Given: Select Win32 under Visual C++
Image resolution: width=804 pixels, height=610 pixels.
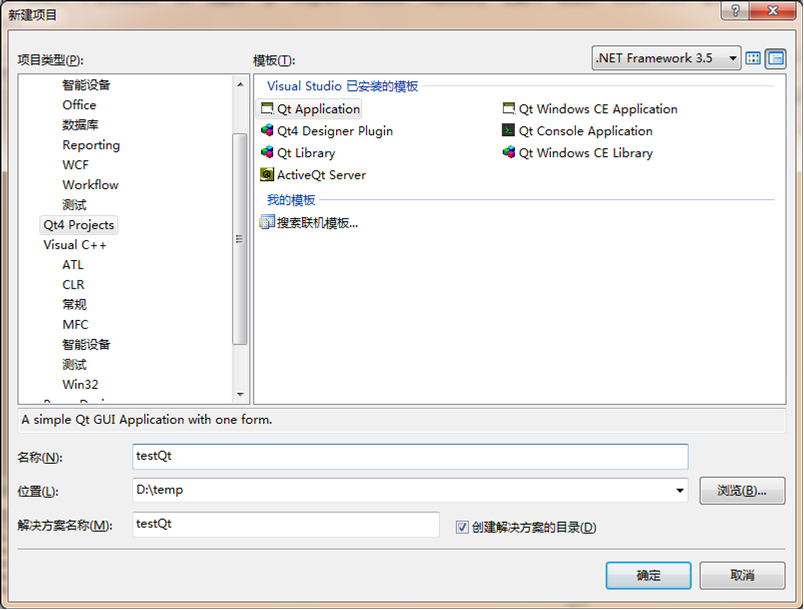Looking at the screenshot, I should pos(80,384).
